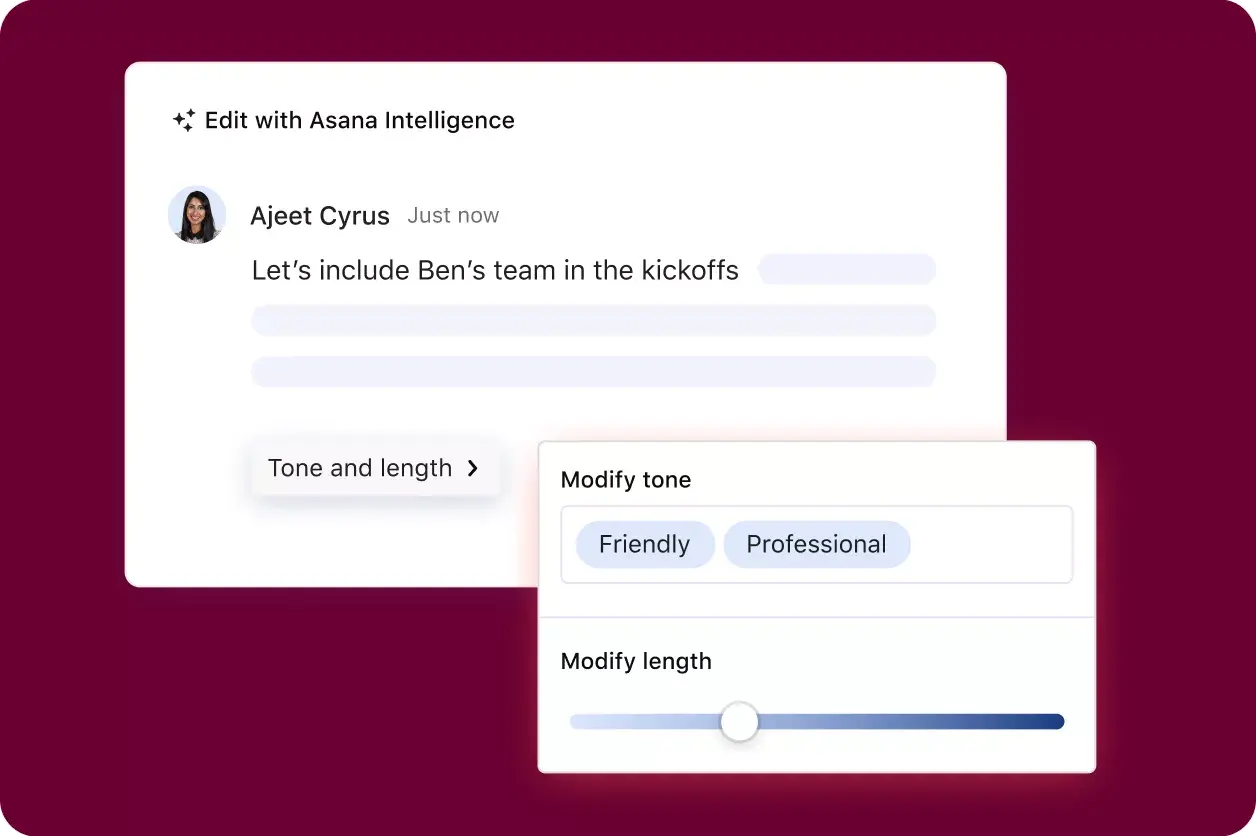Expand the Tone and length menu
Viewport: 1256px width, 836px height.
click(x=375, y=468)
